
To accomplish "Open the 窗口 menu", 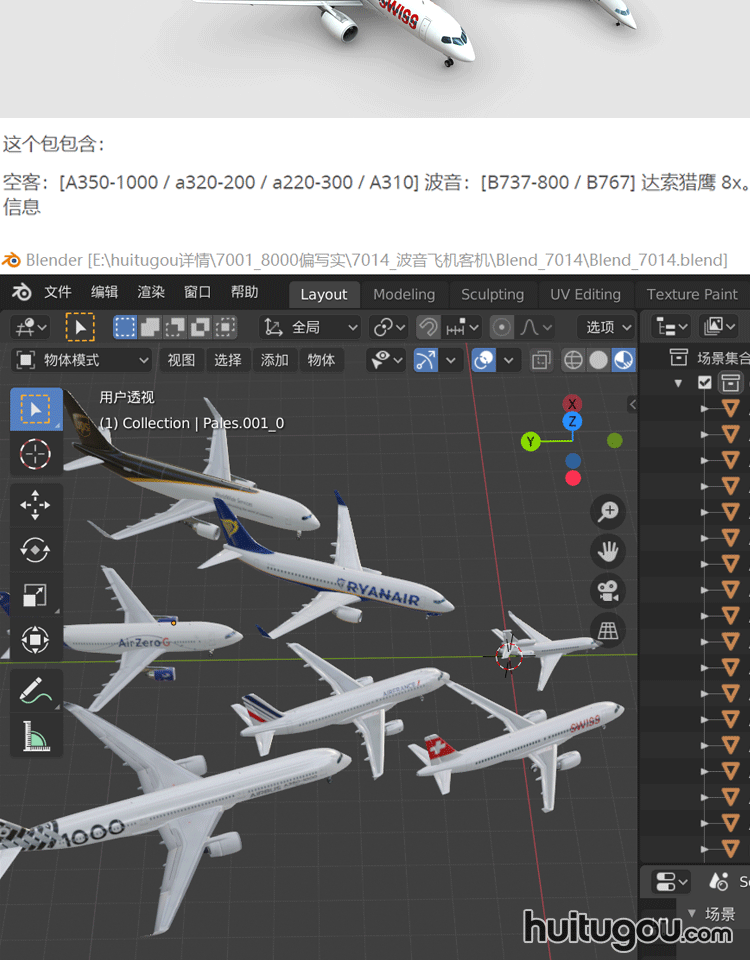I will (197, 293).
